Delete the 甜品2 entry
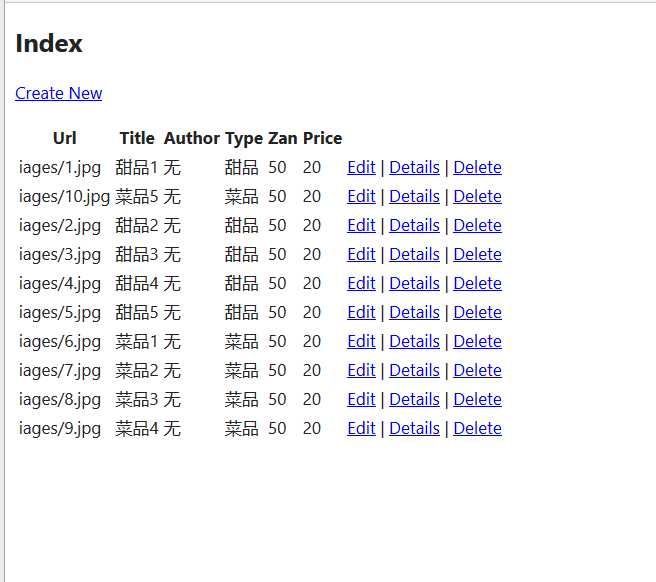 pyautogui.click(x=477, y=225)
